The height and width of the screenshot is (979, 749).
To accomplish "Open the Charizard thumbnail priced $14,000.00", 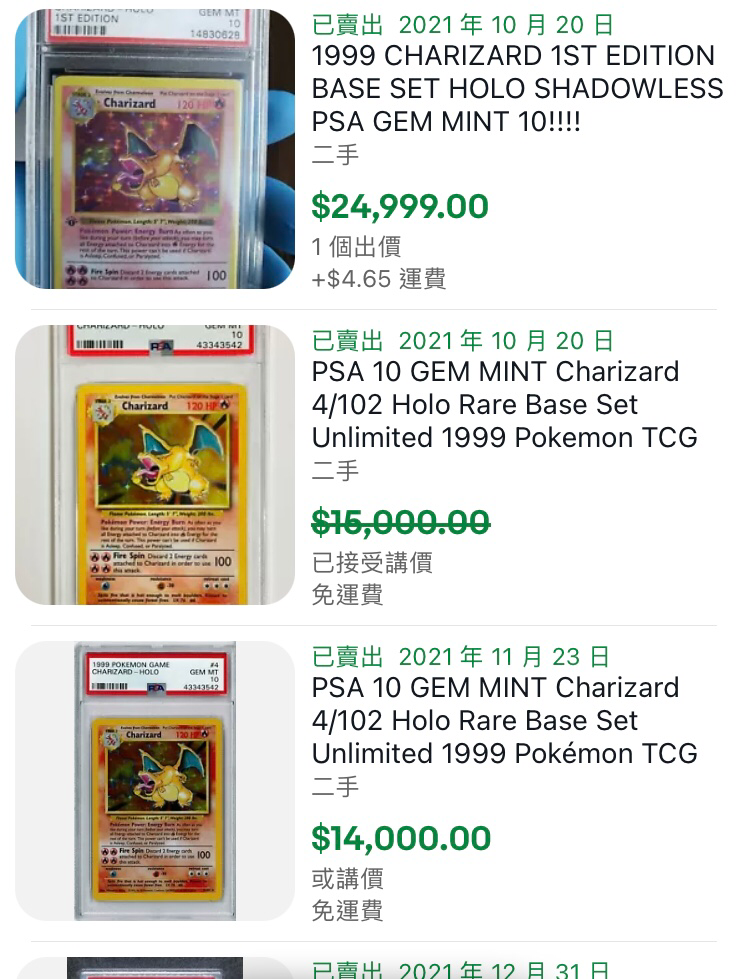I will (x=155, y=780).
